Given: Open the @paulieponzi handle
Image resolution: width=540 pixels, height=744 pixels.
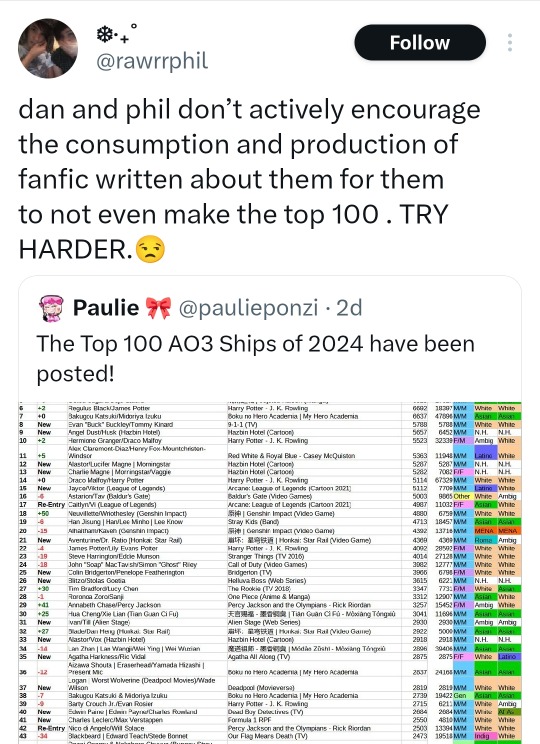Looking at the screenshot, I should pyautogui.click(x=248, y=308).
